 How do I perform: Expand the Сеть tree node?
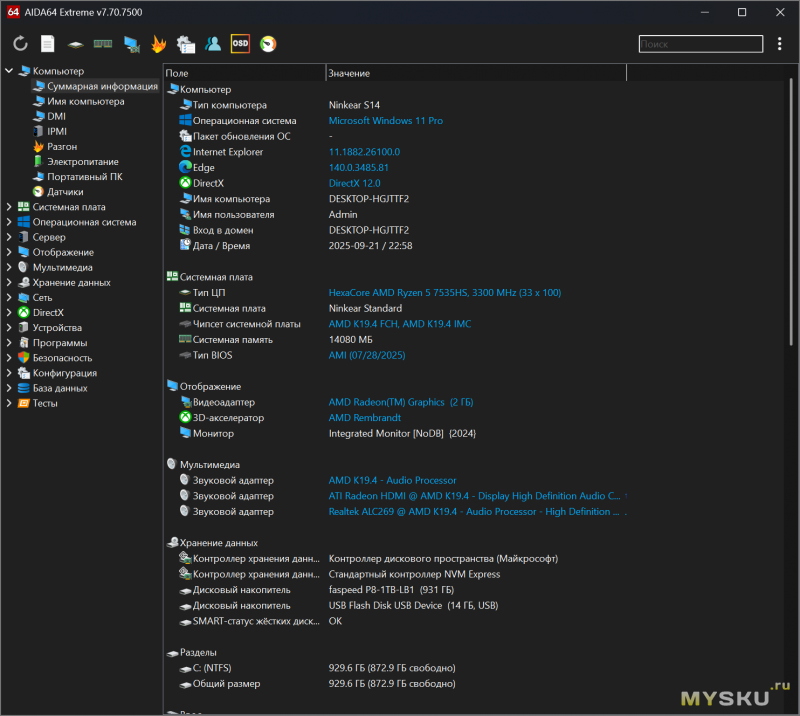(x=9, y=298)
